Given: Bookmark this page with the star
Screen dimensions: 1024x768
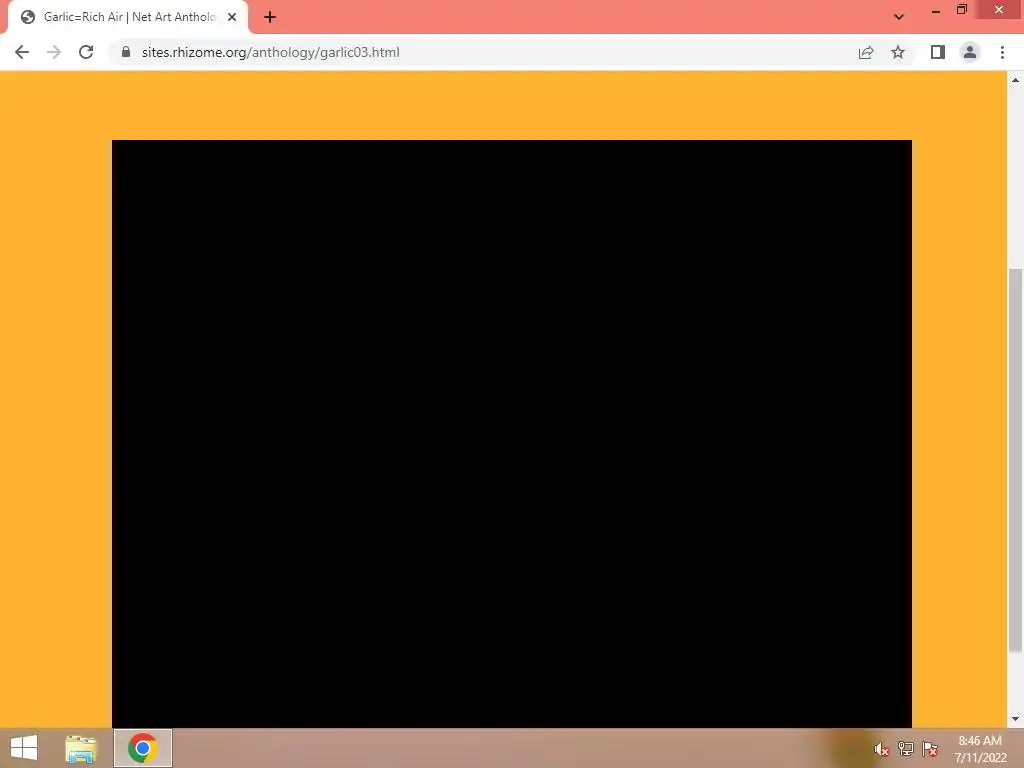Looking at the screenshot, I should click(898, 52).
